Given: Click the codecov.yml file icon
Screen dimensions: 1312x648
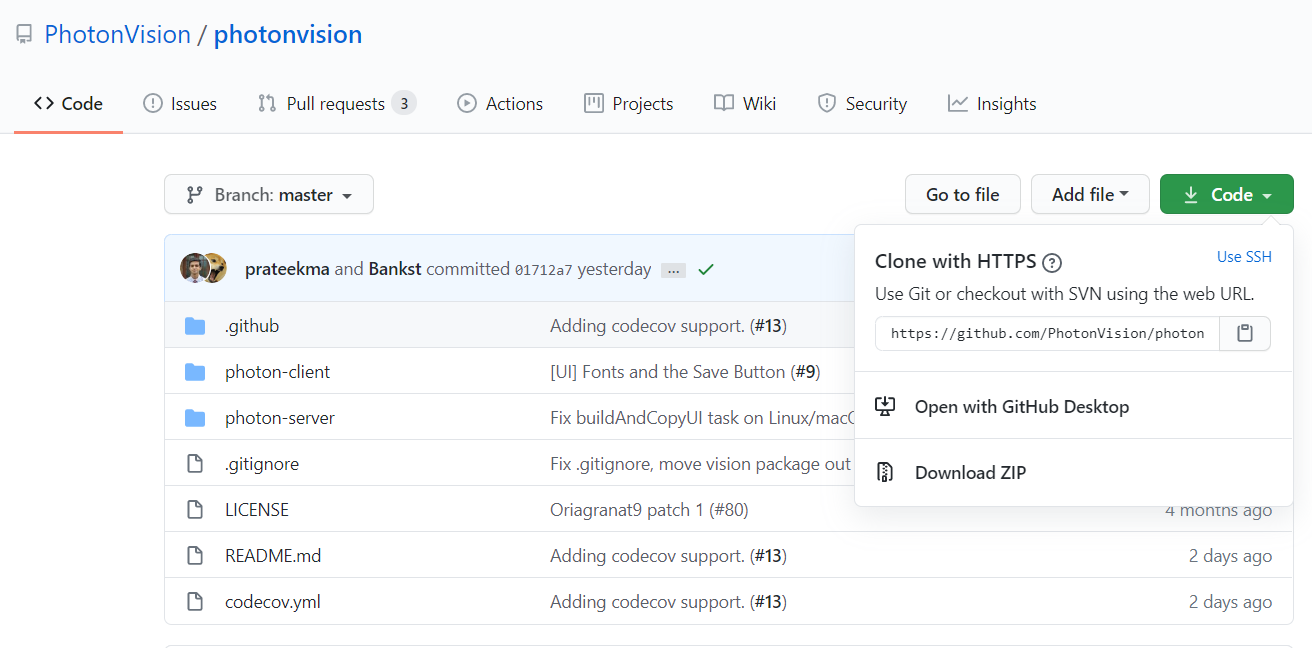Looking at the screenshot, I should [x=195, y=602].
